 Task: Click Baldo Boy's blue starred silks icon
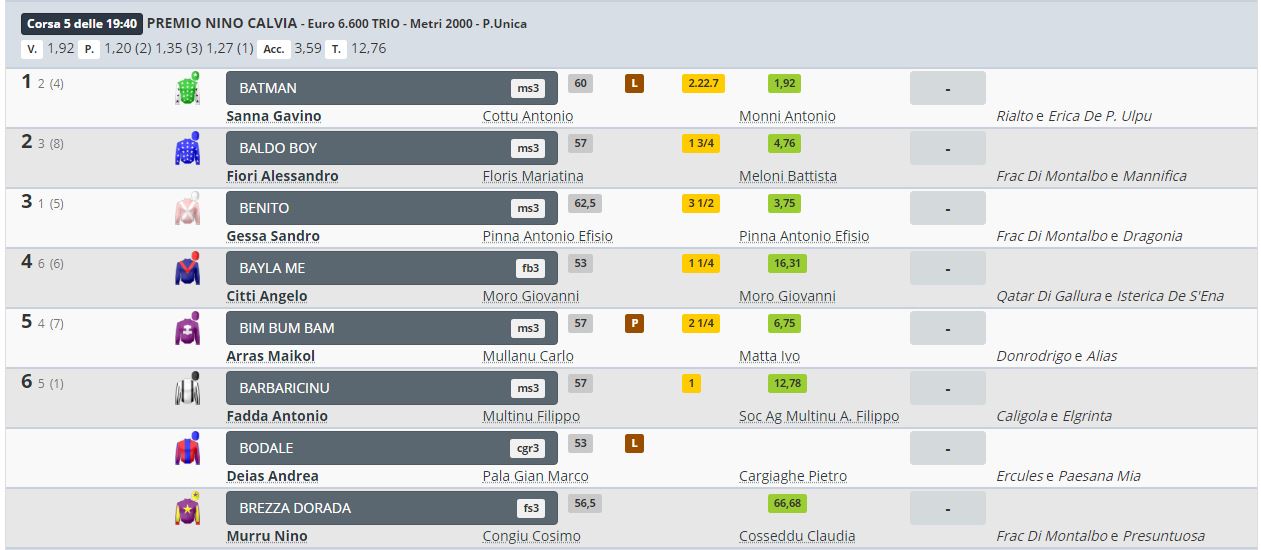tap(187, 149)
